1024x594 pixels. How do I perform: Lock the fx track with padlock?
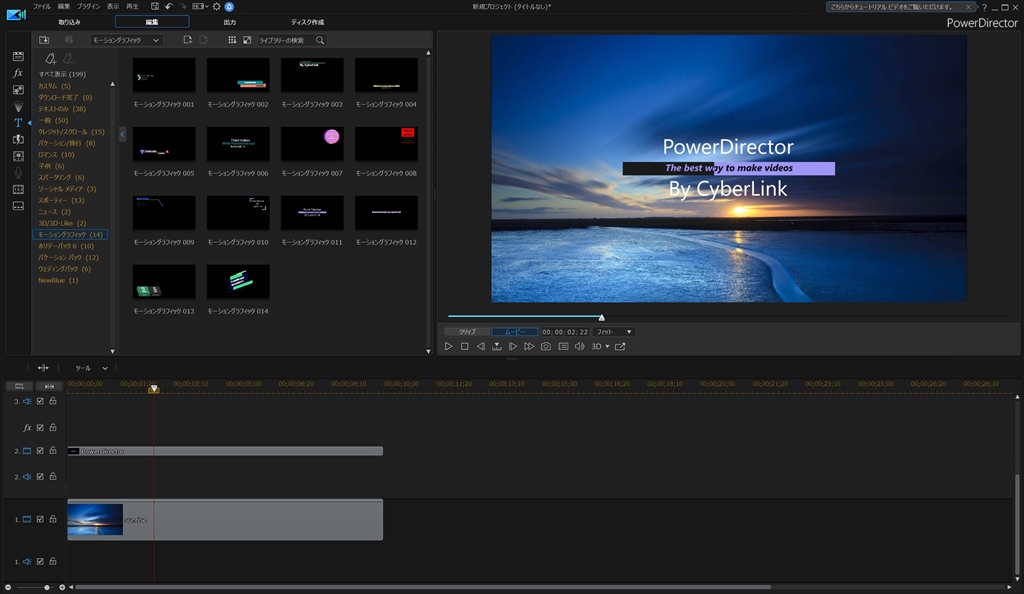(x=53, y=428)
